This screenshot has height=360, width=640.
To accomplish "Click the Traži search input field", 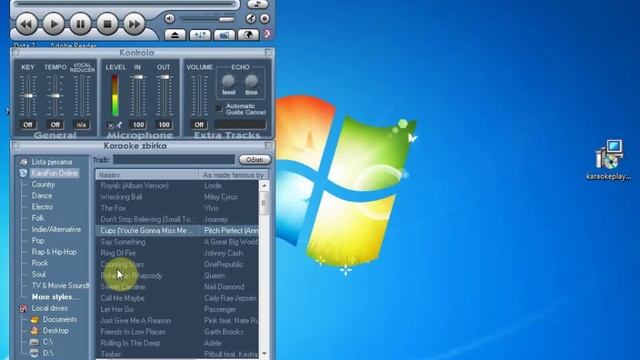I will pyautogui.click(x=174, y=160).
